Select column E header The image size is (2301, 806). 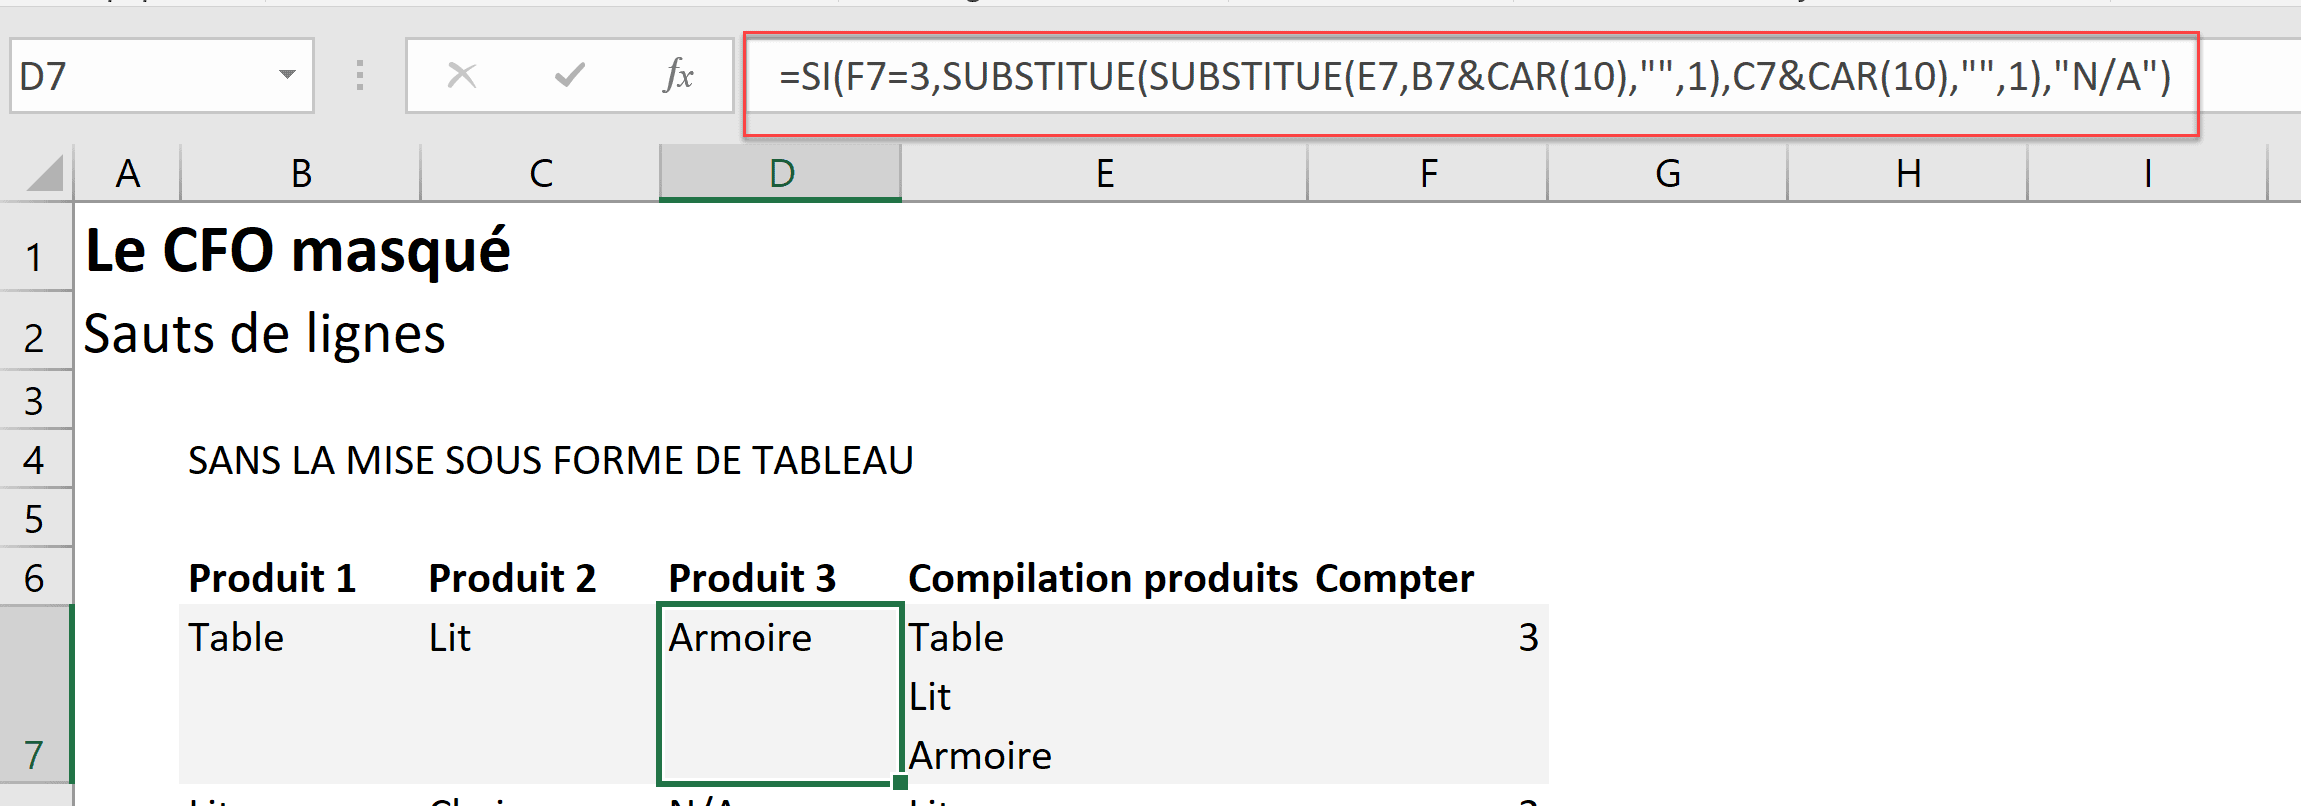(1104, 174)
